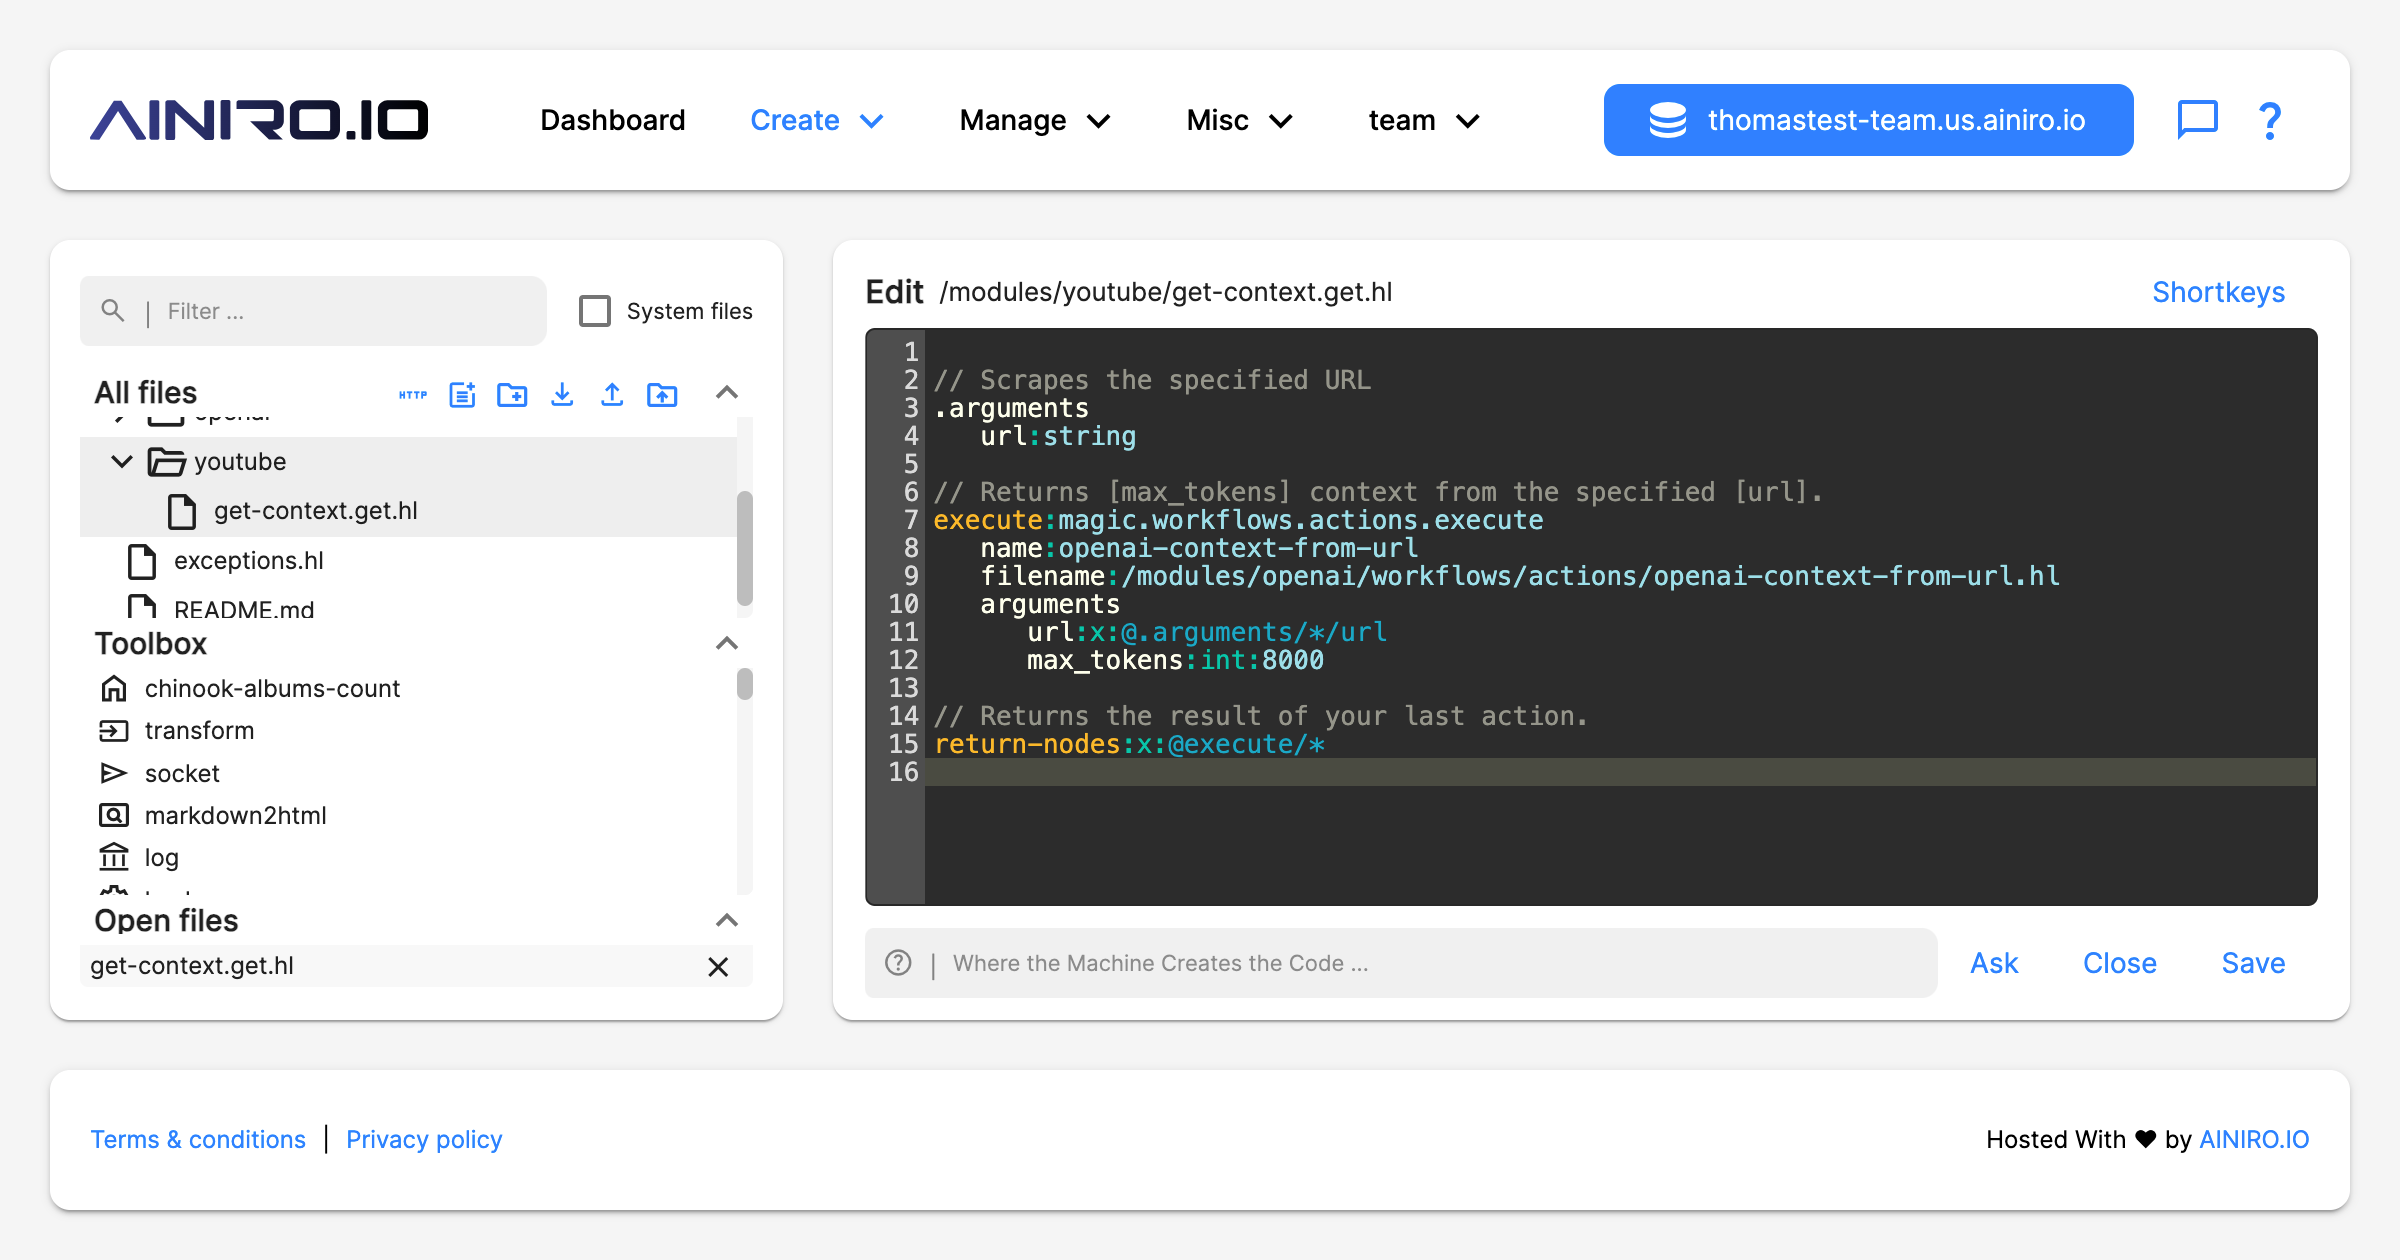Click the youtube open folder icon
This screenshot has width=2400, height=1260.
(166, 462)
